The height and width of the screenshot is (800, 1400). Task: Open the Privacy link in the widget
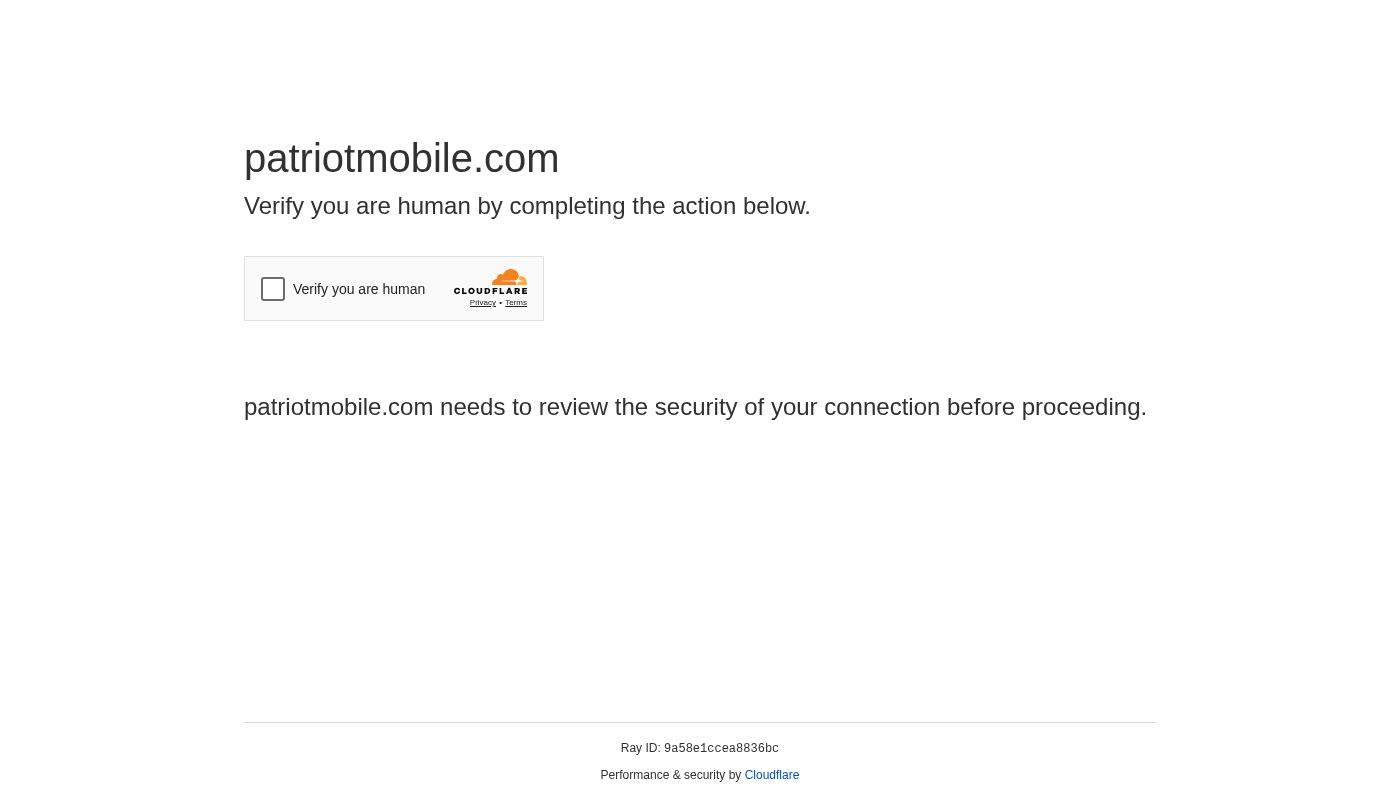pyautogui.click(x=482, y=303)
